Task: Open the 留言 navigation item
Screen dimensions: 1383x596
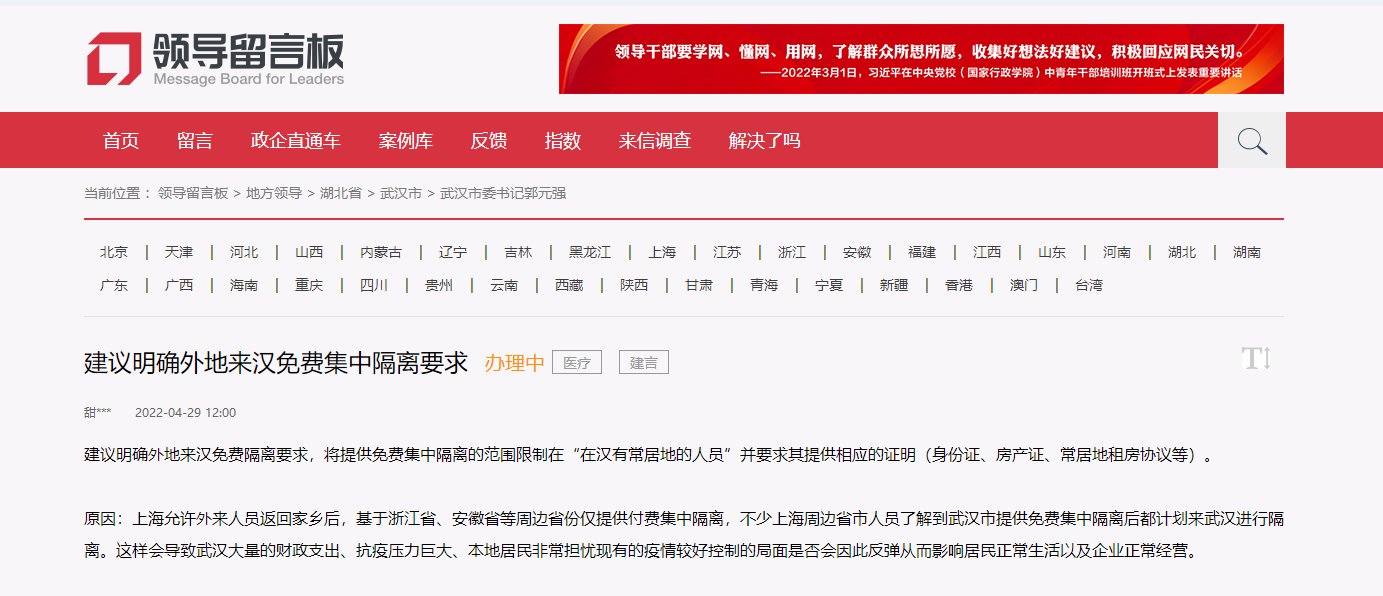Action: [x=195, y=141]
